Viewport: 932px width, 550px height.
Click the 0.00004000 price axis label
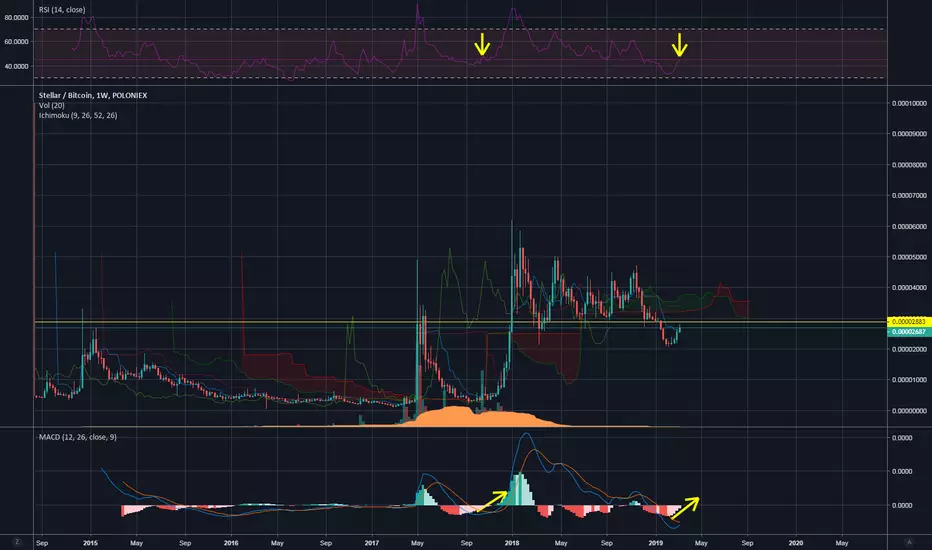(909, 288)
